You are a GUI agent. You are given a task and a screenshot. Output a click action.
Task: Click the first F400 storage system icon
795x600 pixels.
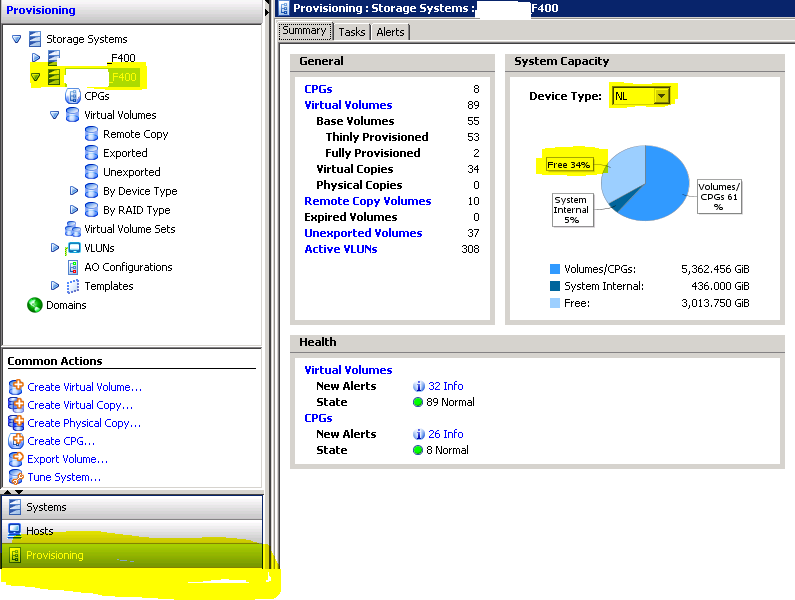pos(54,58)
